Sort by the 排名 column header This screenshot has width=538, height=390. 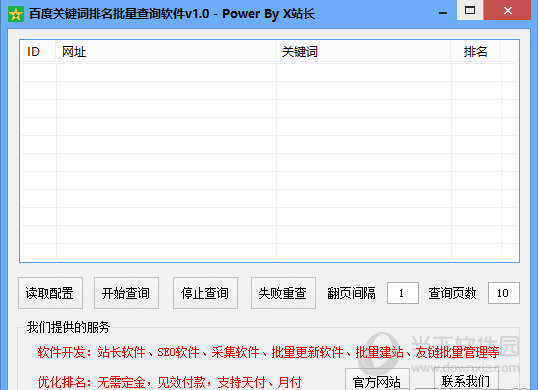[x=476, y=52]
